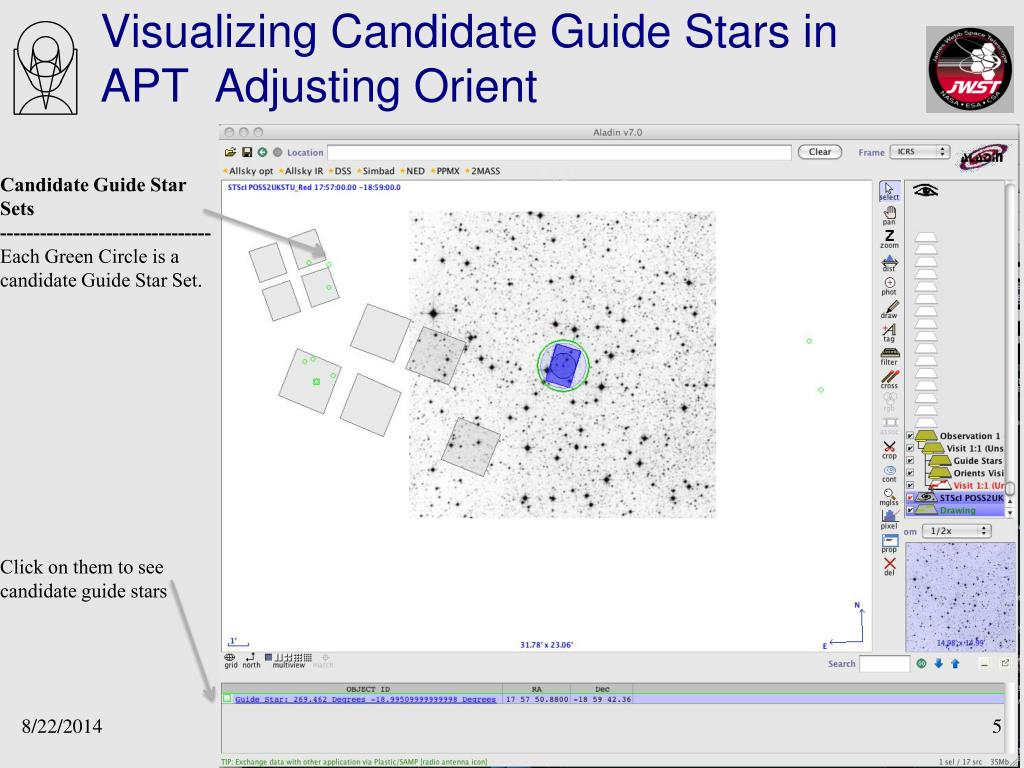This screenshot has height=768, width=1024.
Task: Click the del delete icon
Action: click(x=888, y=566)
